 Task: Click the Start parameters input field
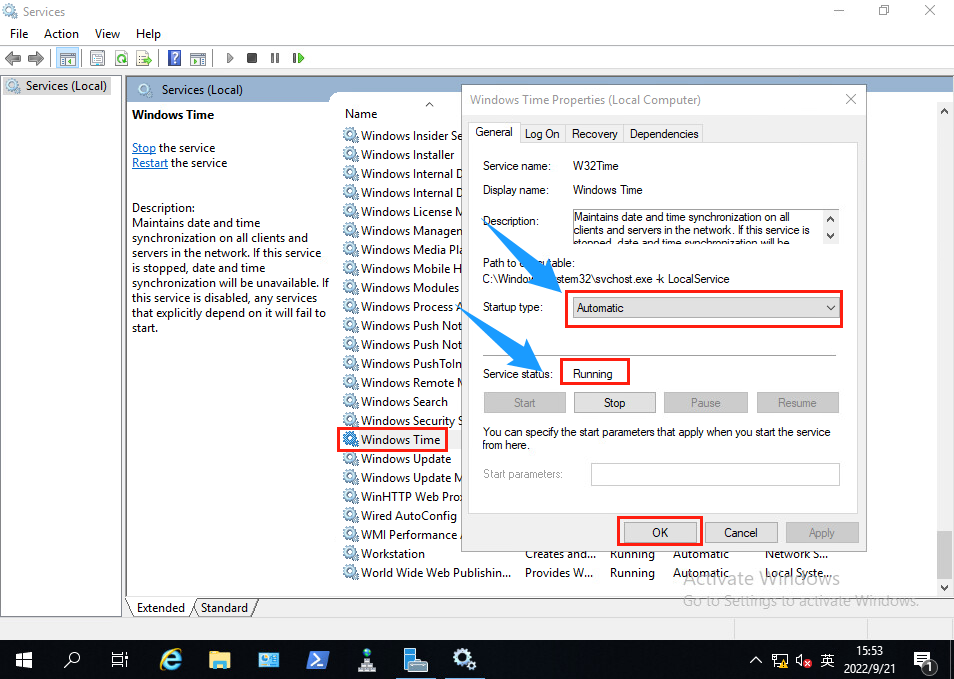715,475
